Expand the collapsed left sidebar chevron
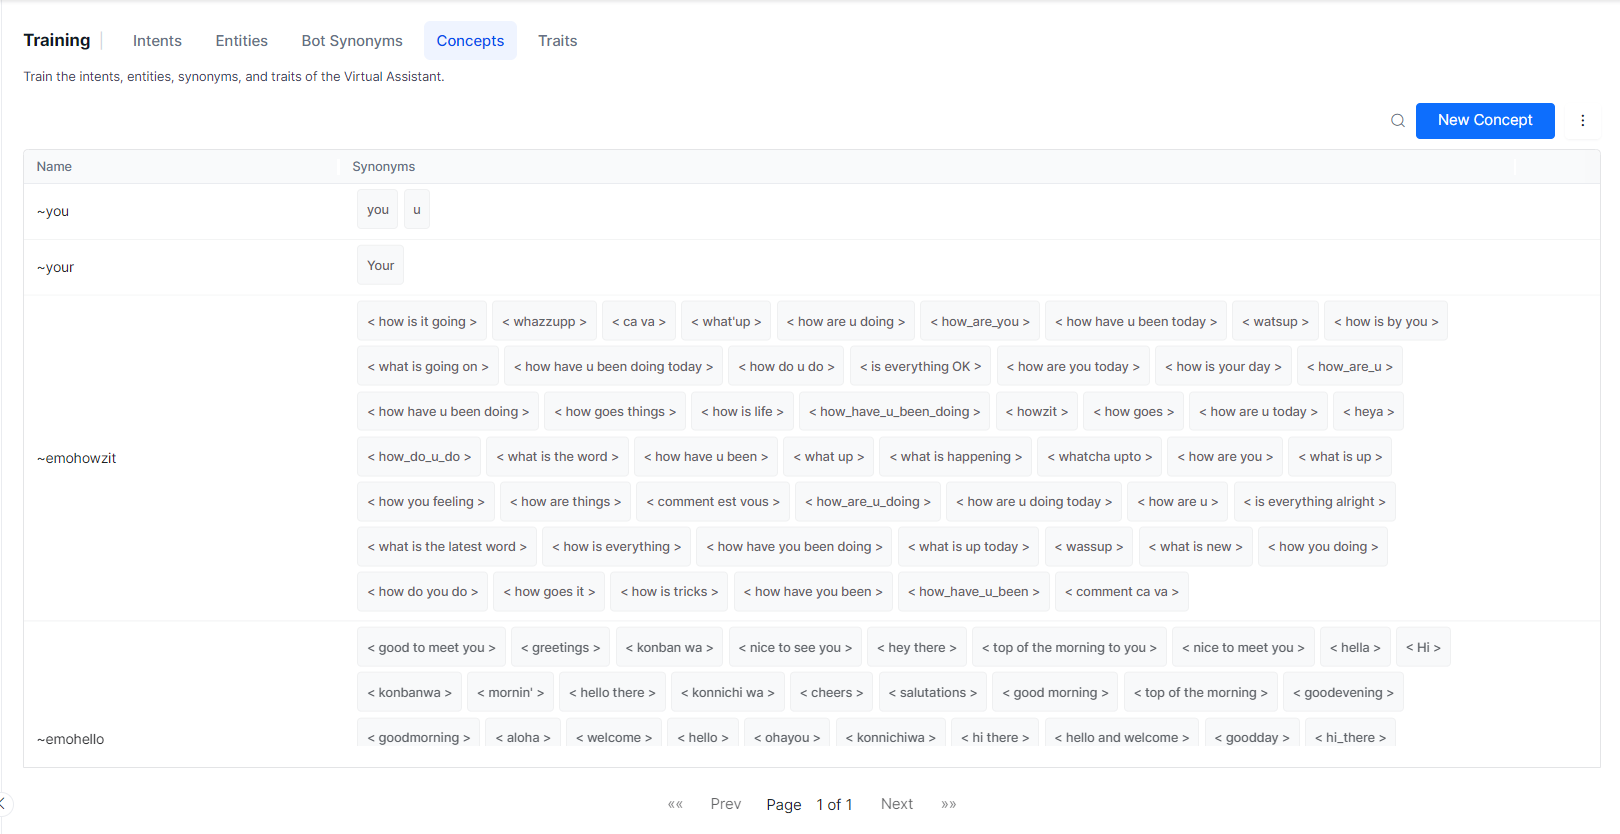 click(3, 803)
